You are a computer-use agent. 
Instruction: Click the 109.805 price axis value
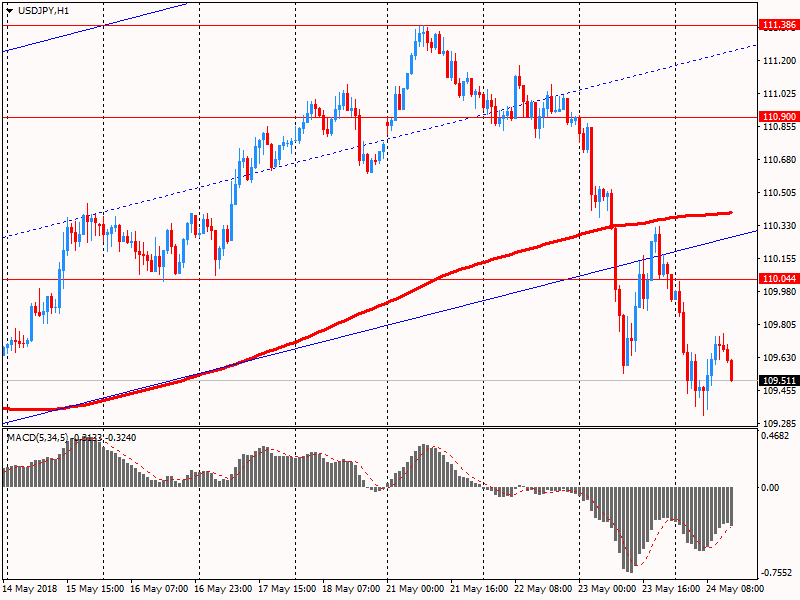pyautogui.click(x=779, y=325)
